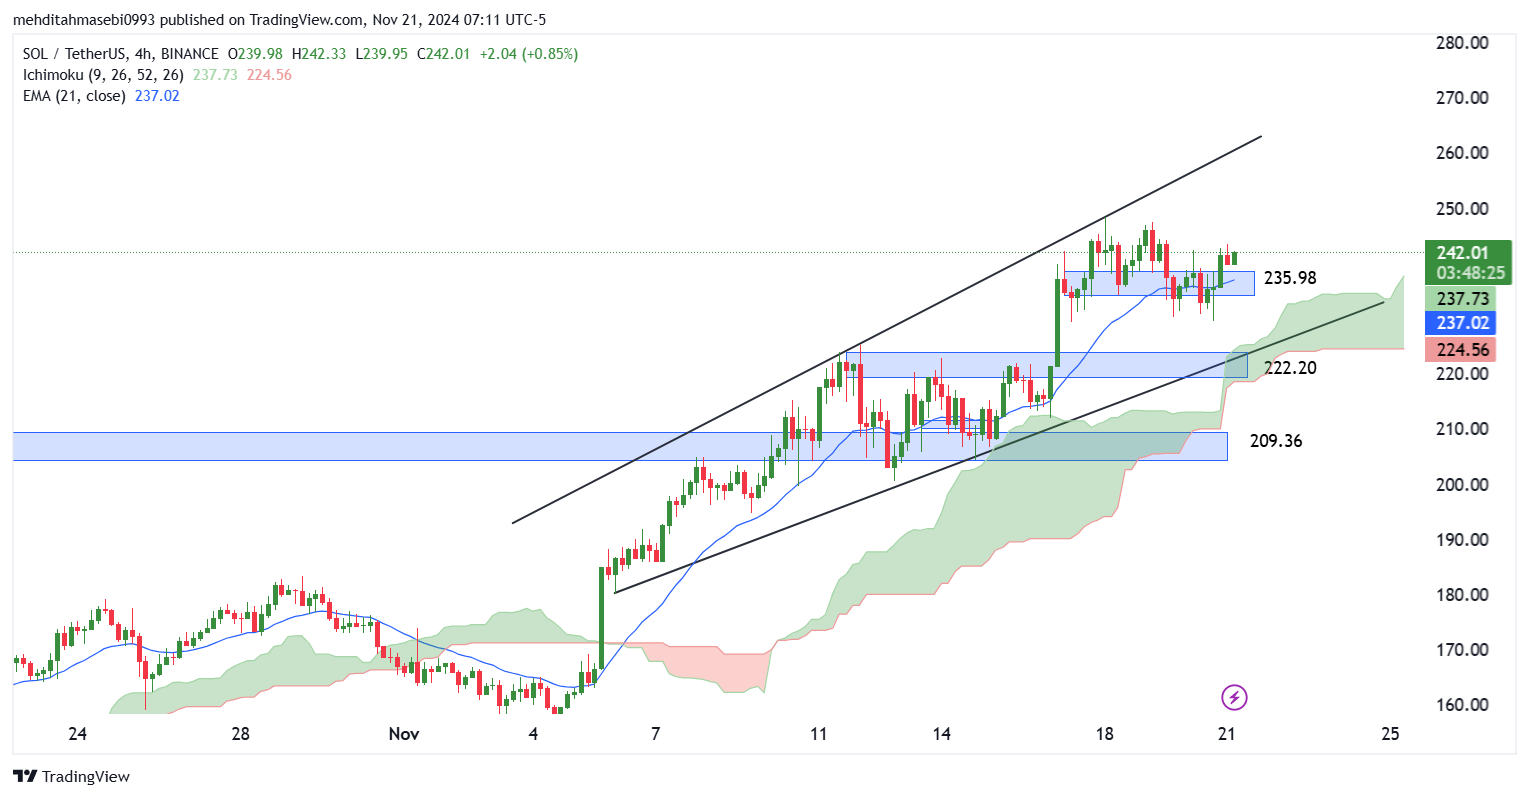Click the 250.00 price axis label
Viewport: 1529px width, 798px height.
point(1462,209)
